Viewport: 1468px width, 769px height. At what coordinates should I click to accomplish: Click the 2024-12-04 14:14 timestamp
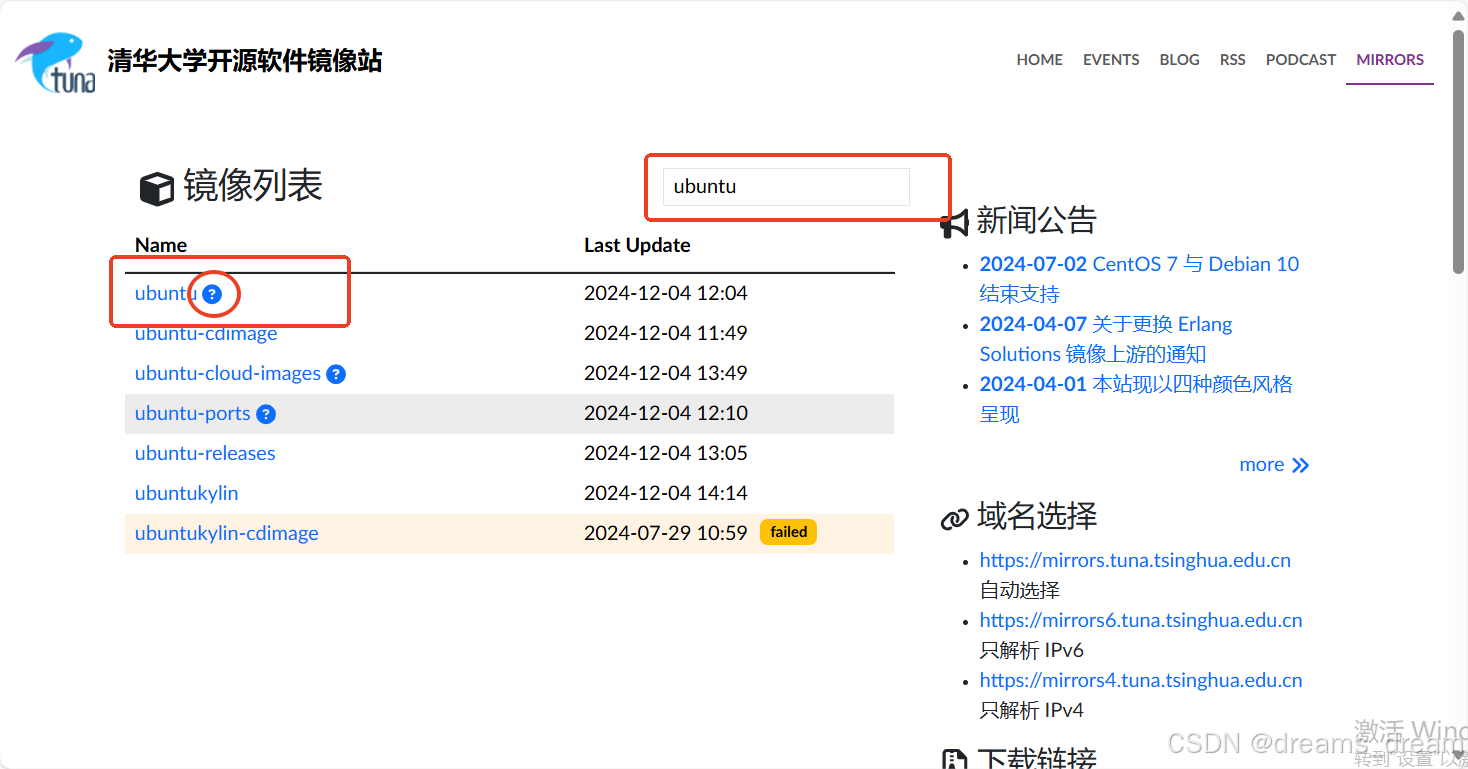[666, 493]
